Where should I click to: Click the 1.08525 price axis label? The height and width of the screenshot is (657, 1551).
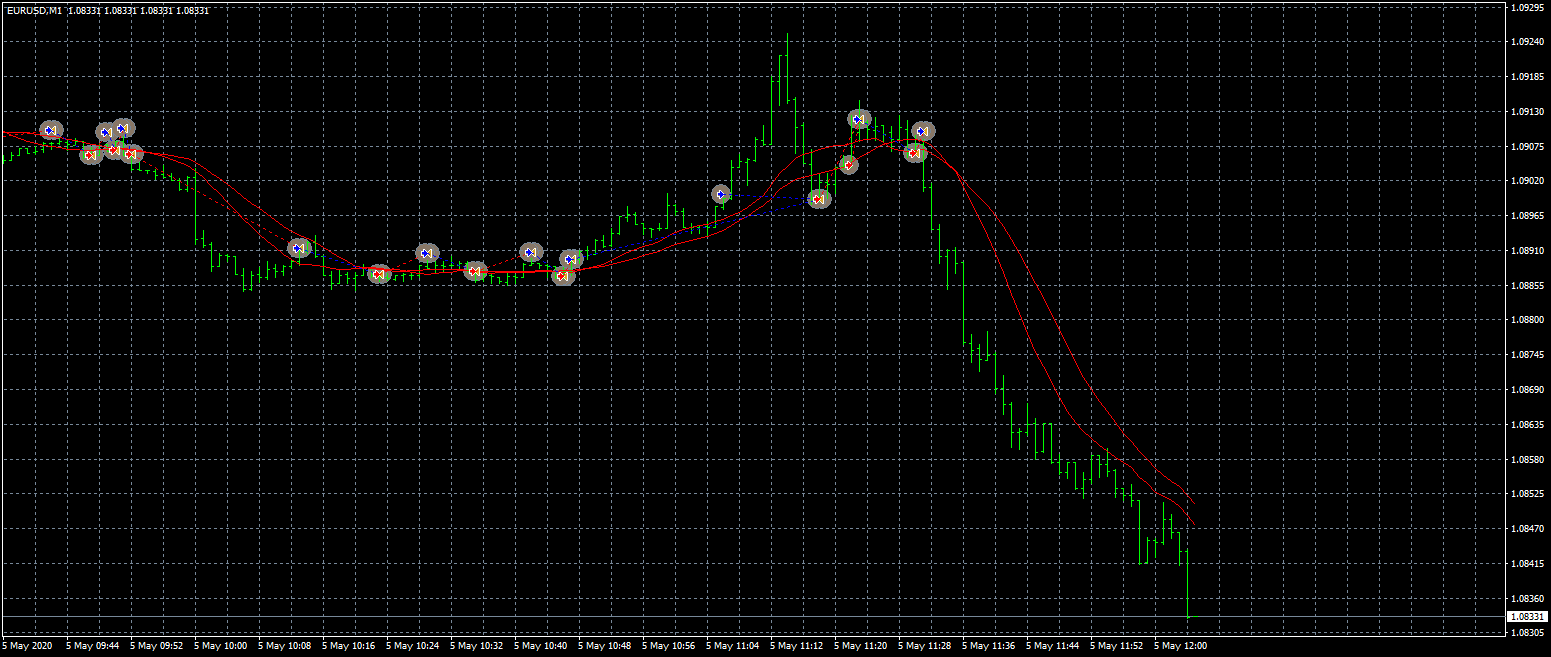1527,494
